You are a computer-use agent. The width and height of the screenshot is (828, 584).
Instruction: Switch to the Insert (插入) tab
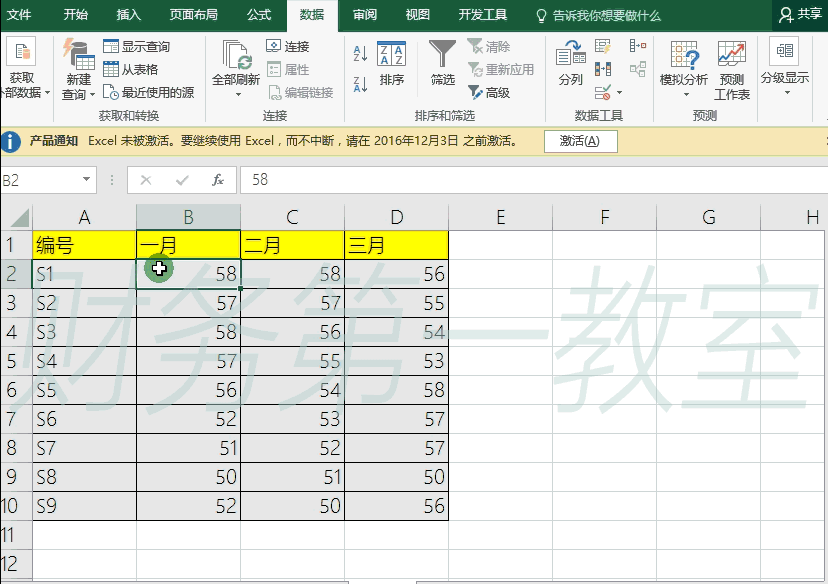click(128, 15)
